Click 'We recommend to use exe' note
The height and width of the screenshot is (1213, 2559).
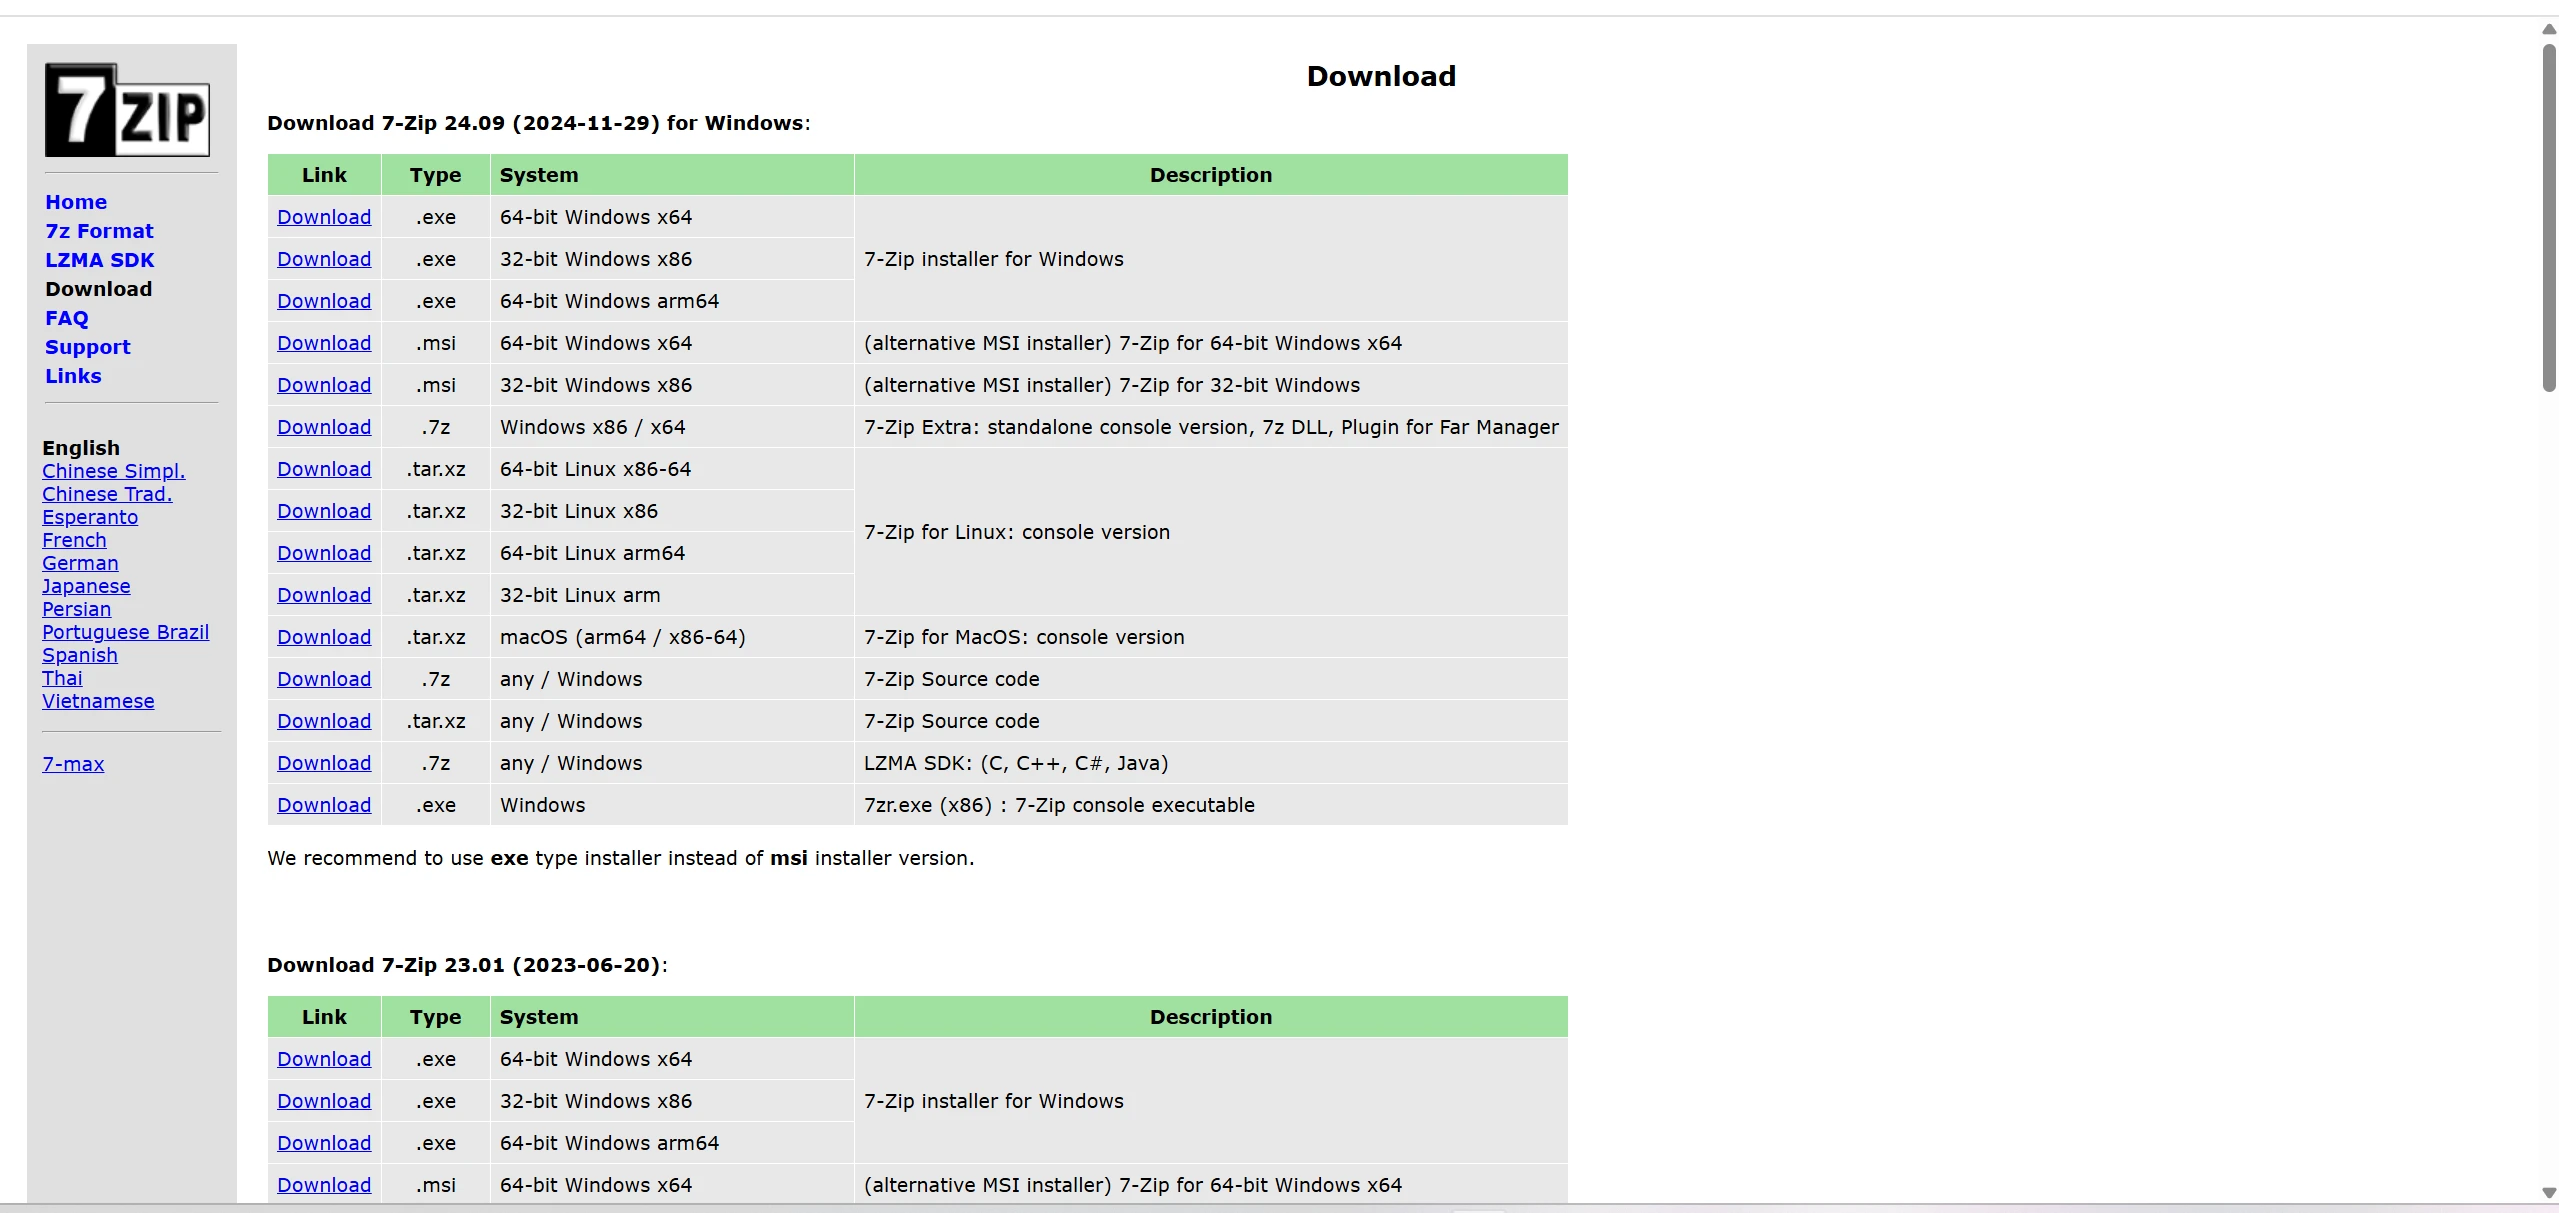point(620,858)
